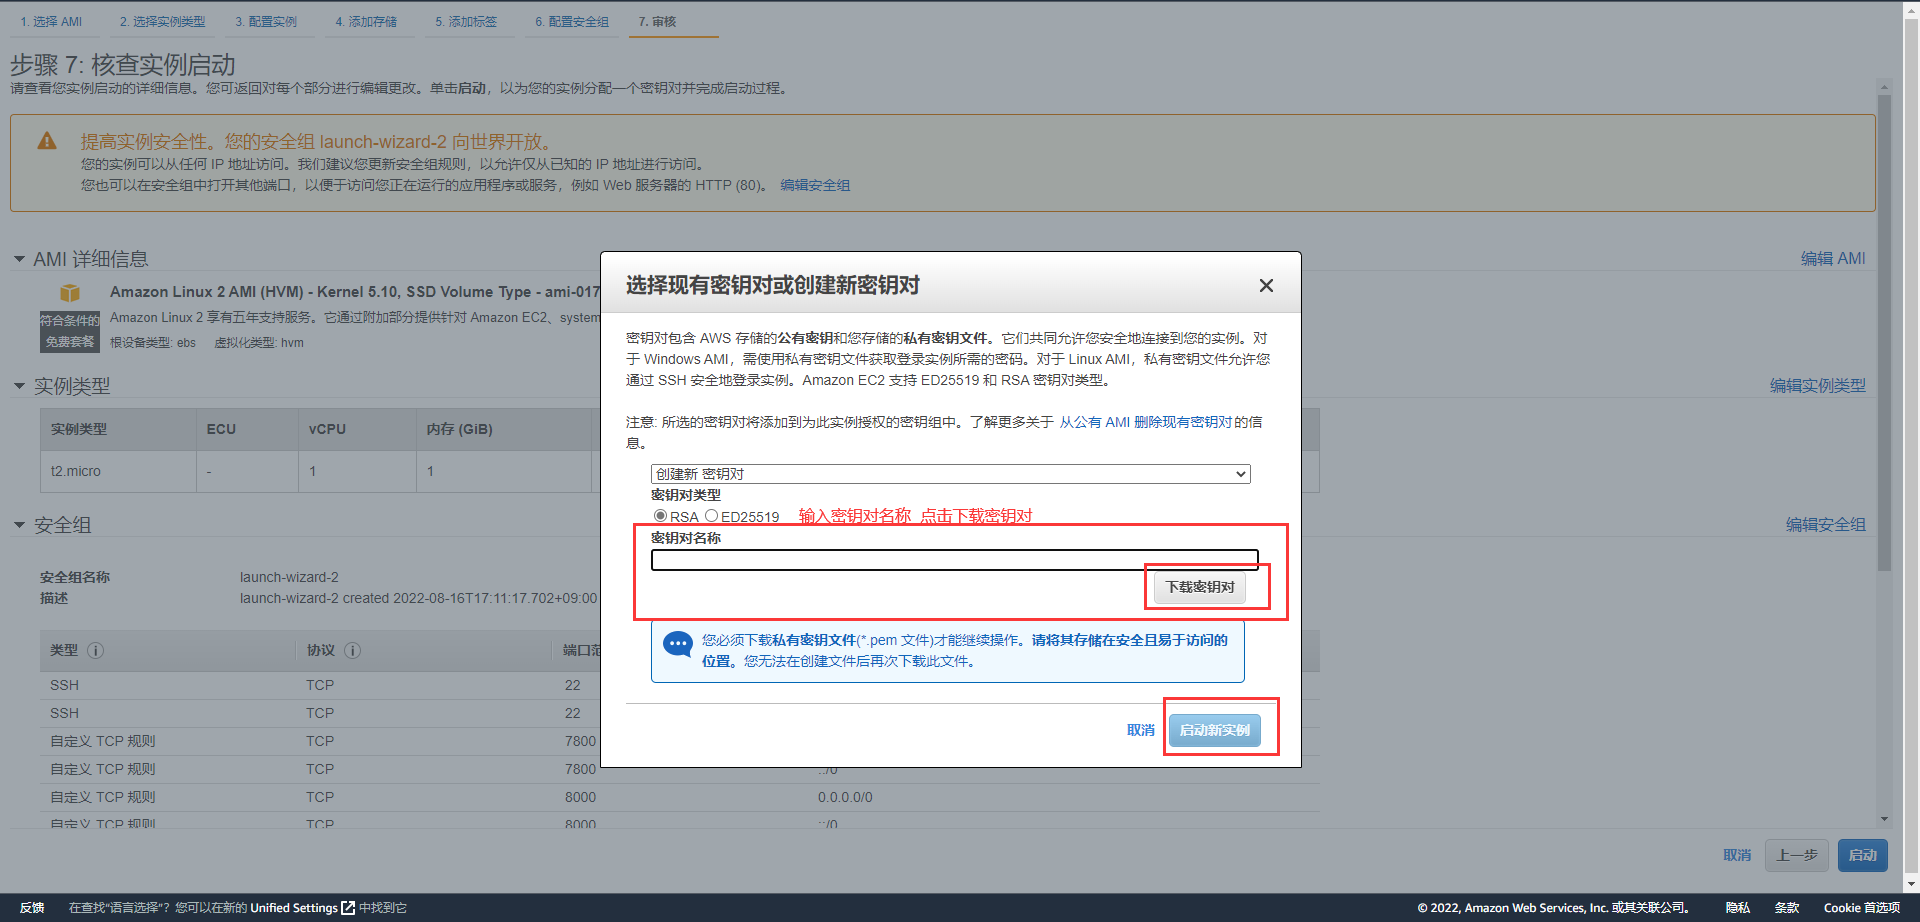Click the 下载密钥对 button
This screenshot has height=922, width=1920.
click(1200, 587)
